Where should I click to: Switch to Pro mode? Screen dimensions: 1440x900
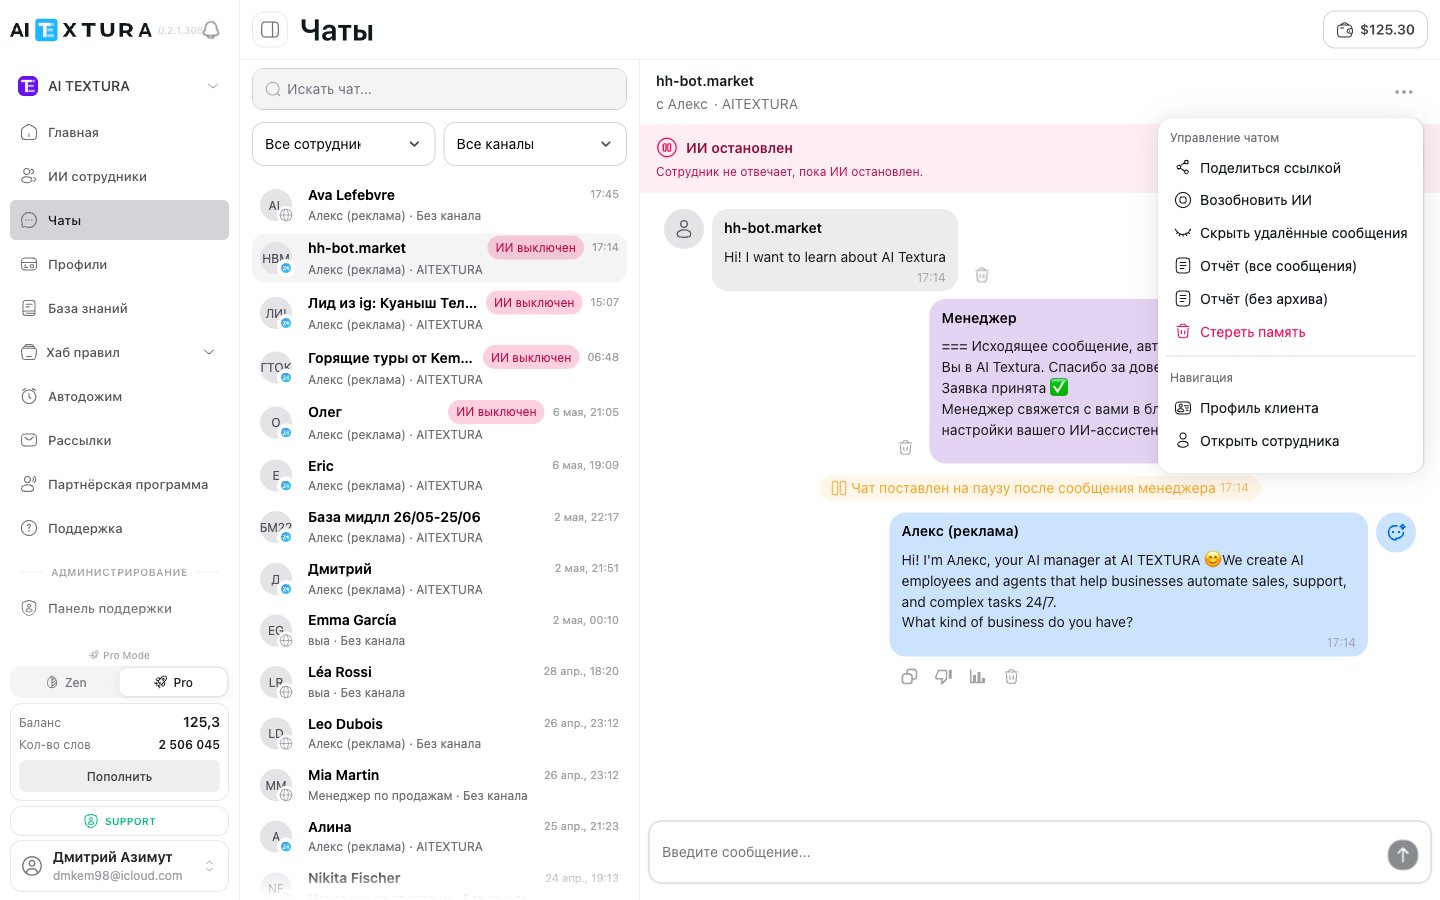click(173, 682)
